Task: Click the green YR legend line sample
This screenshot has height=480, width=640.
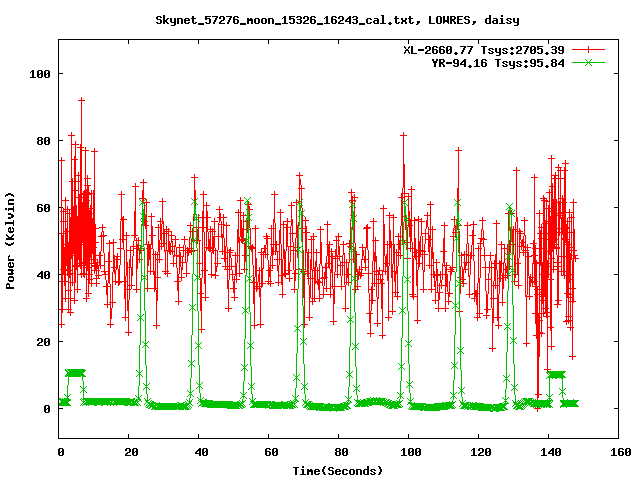Action: point(588,62)
